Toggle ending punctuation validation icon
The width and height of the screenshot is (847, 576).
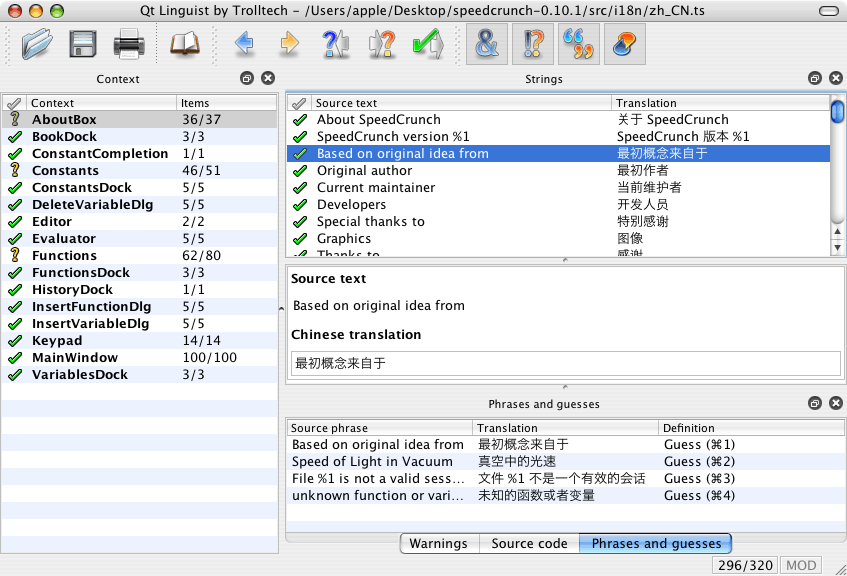tap(533, 44)
